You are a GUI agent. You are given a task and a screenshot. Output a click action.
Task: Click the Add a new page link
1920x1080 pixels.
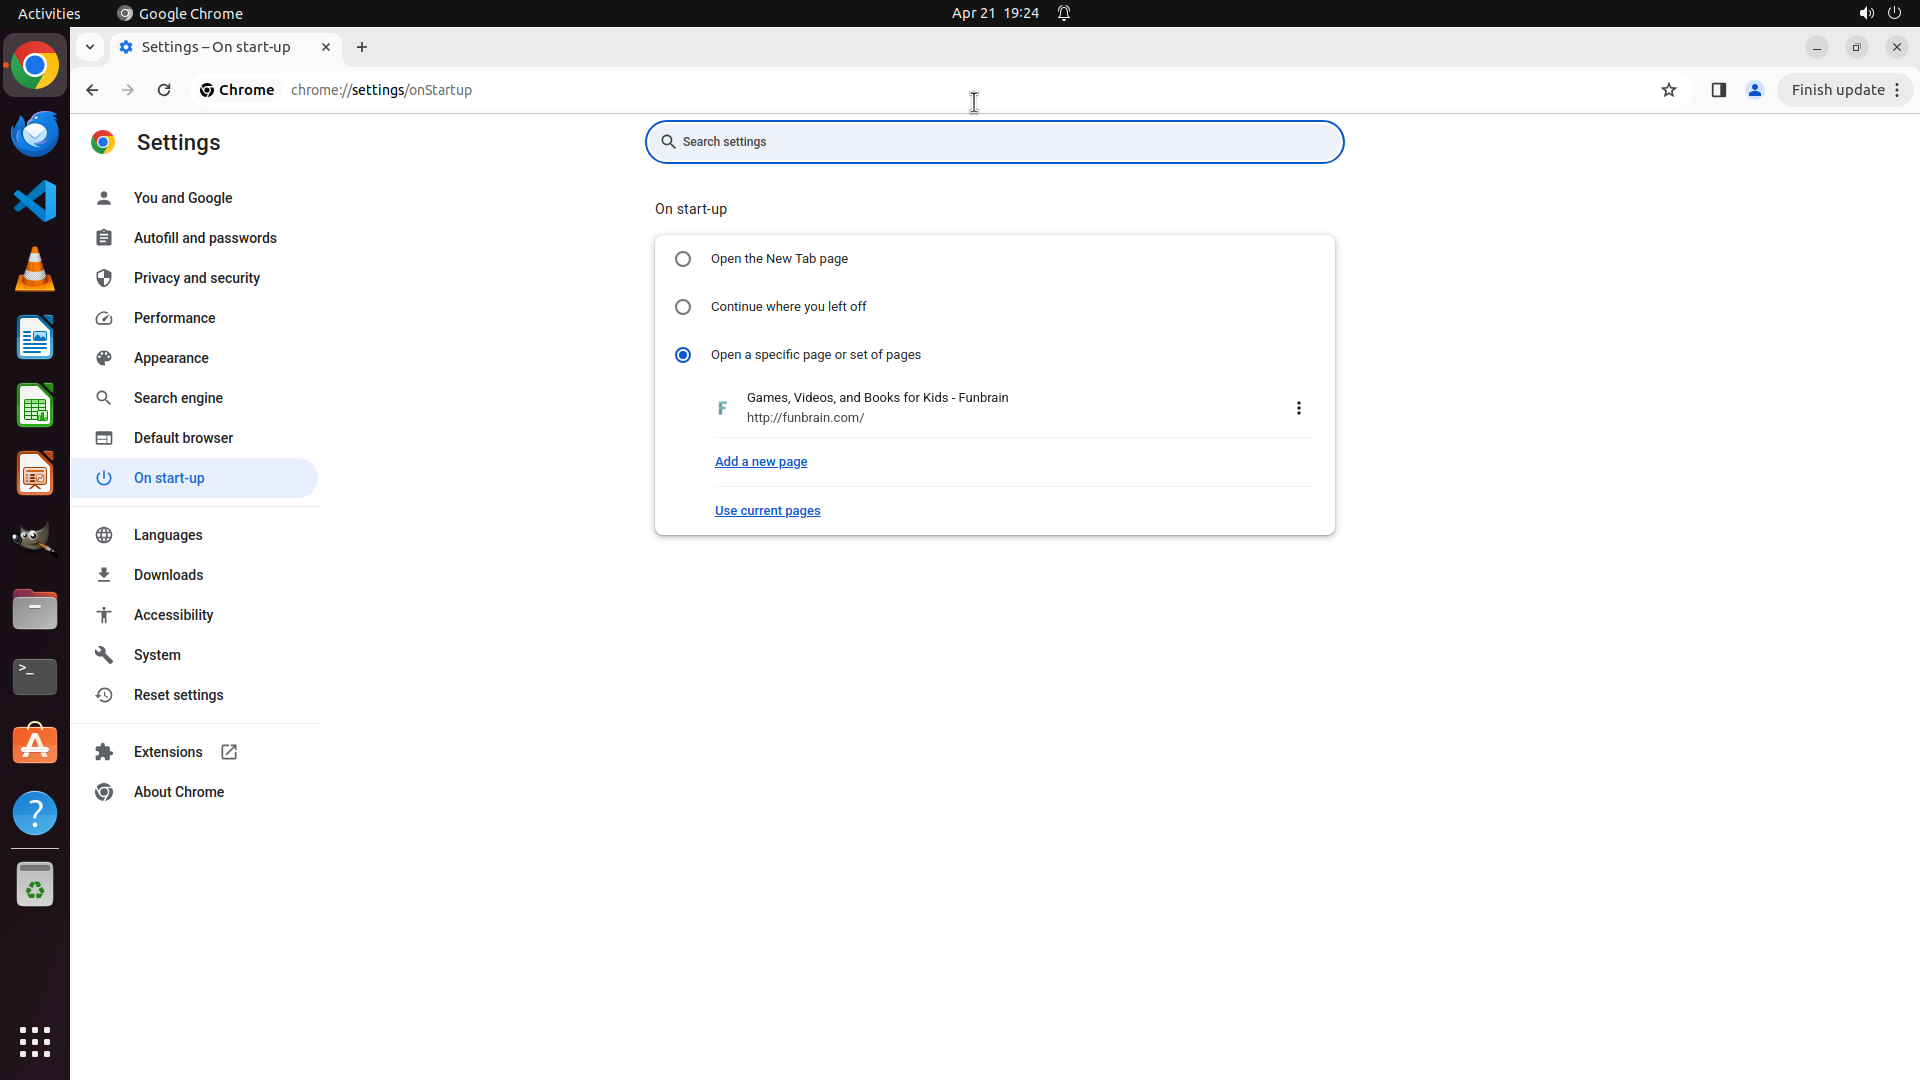760,462
